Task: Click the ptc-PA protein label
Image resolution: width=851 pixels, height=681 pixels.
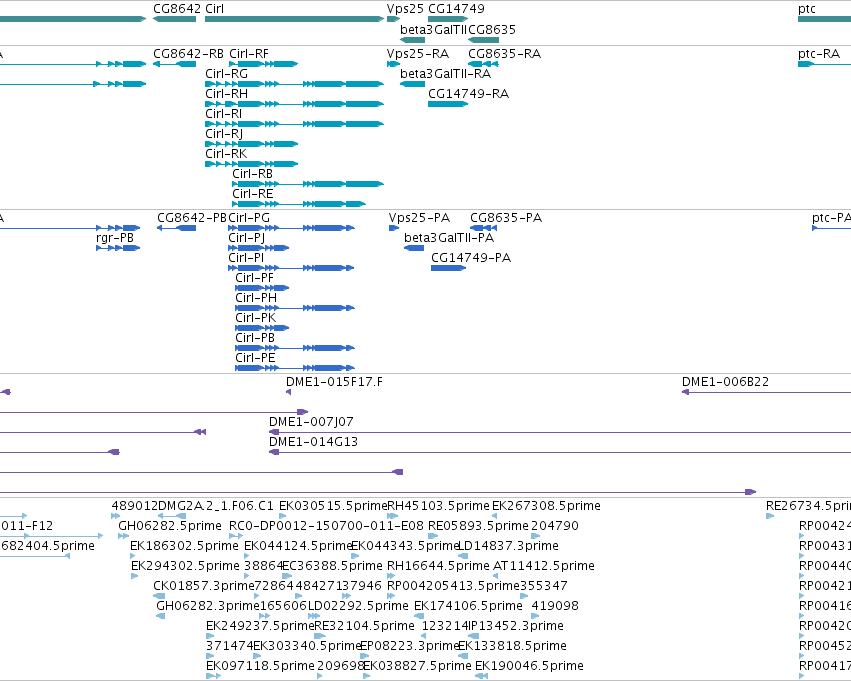Action: click(x=831, y=218)
